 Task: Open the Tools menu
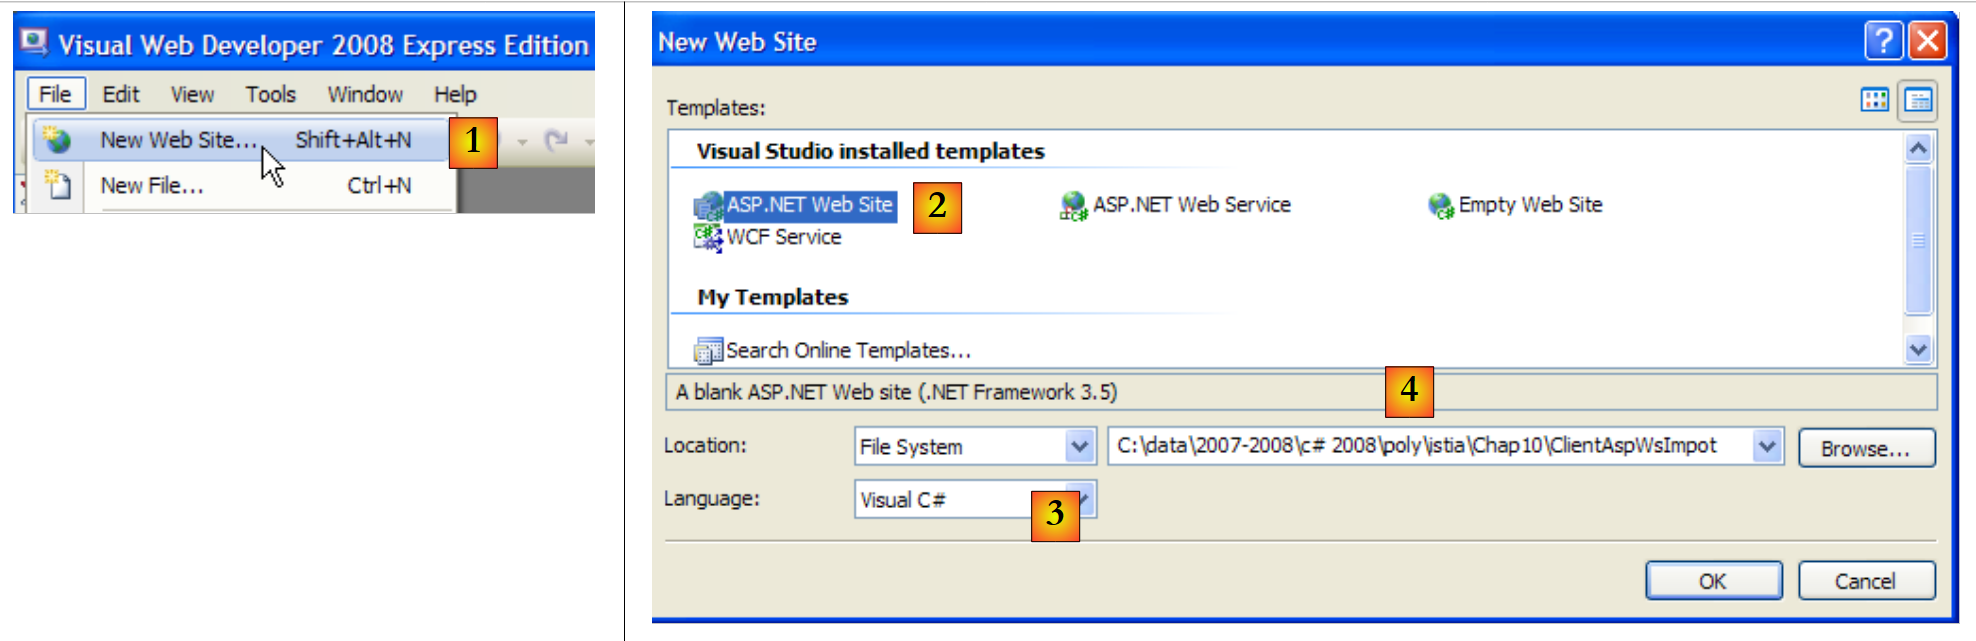tap(271, 94)
